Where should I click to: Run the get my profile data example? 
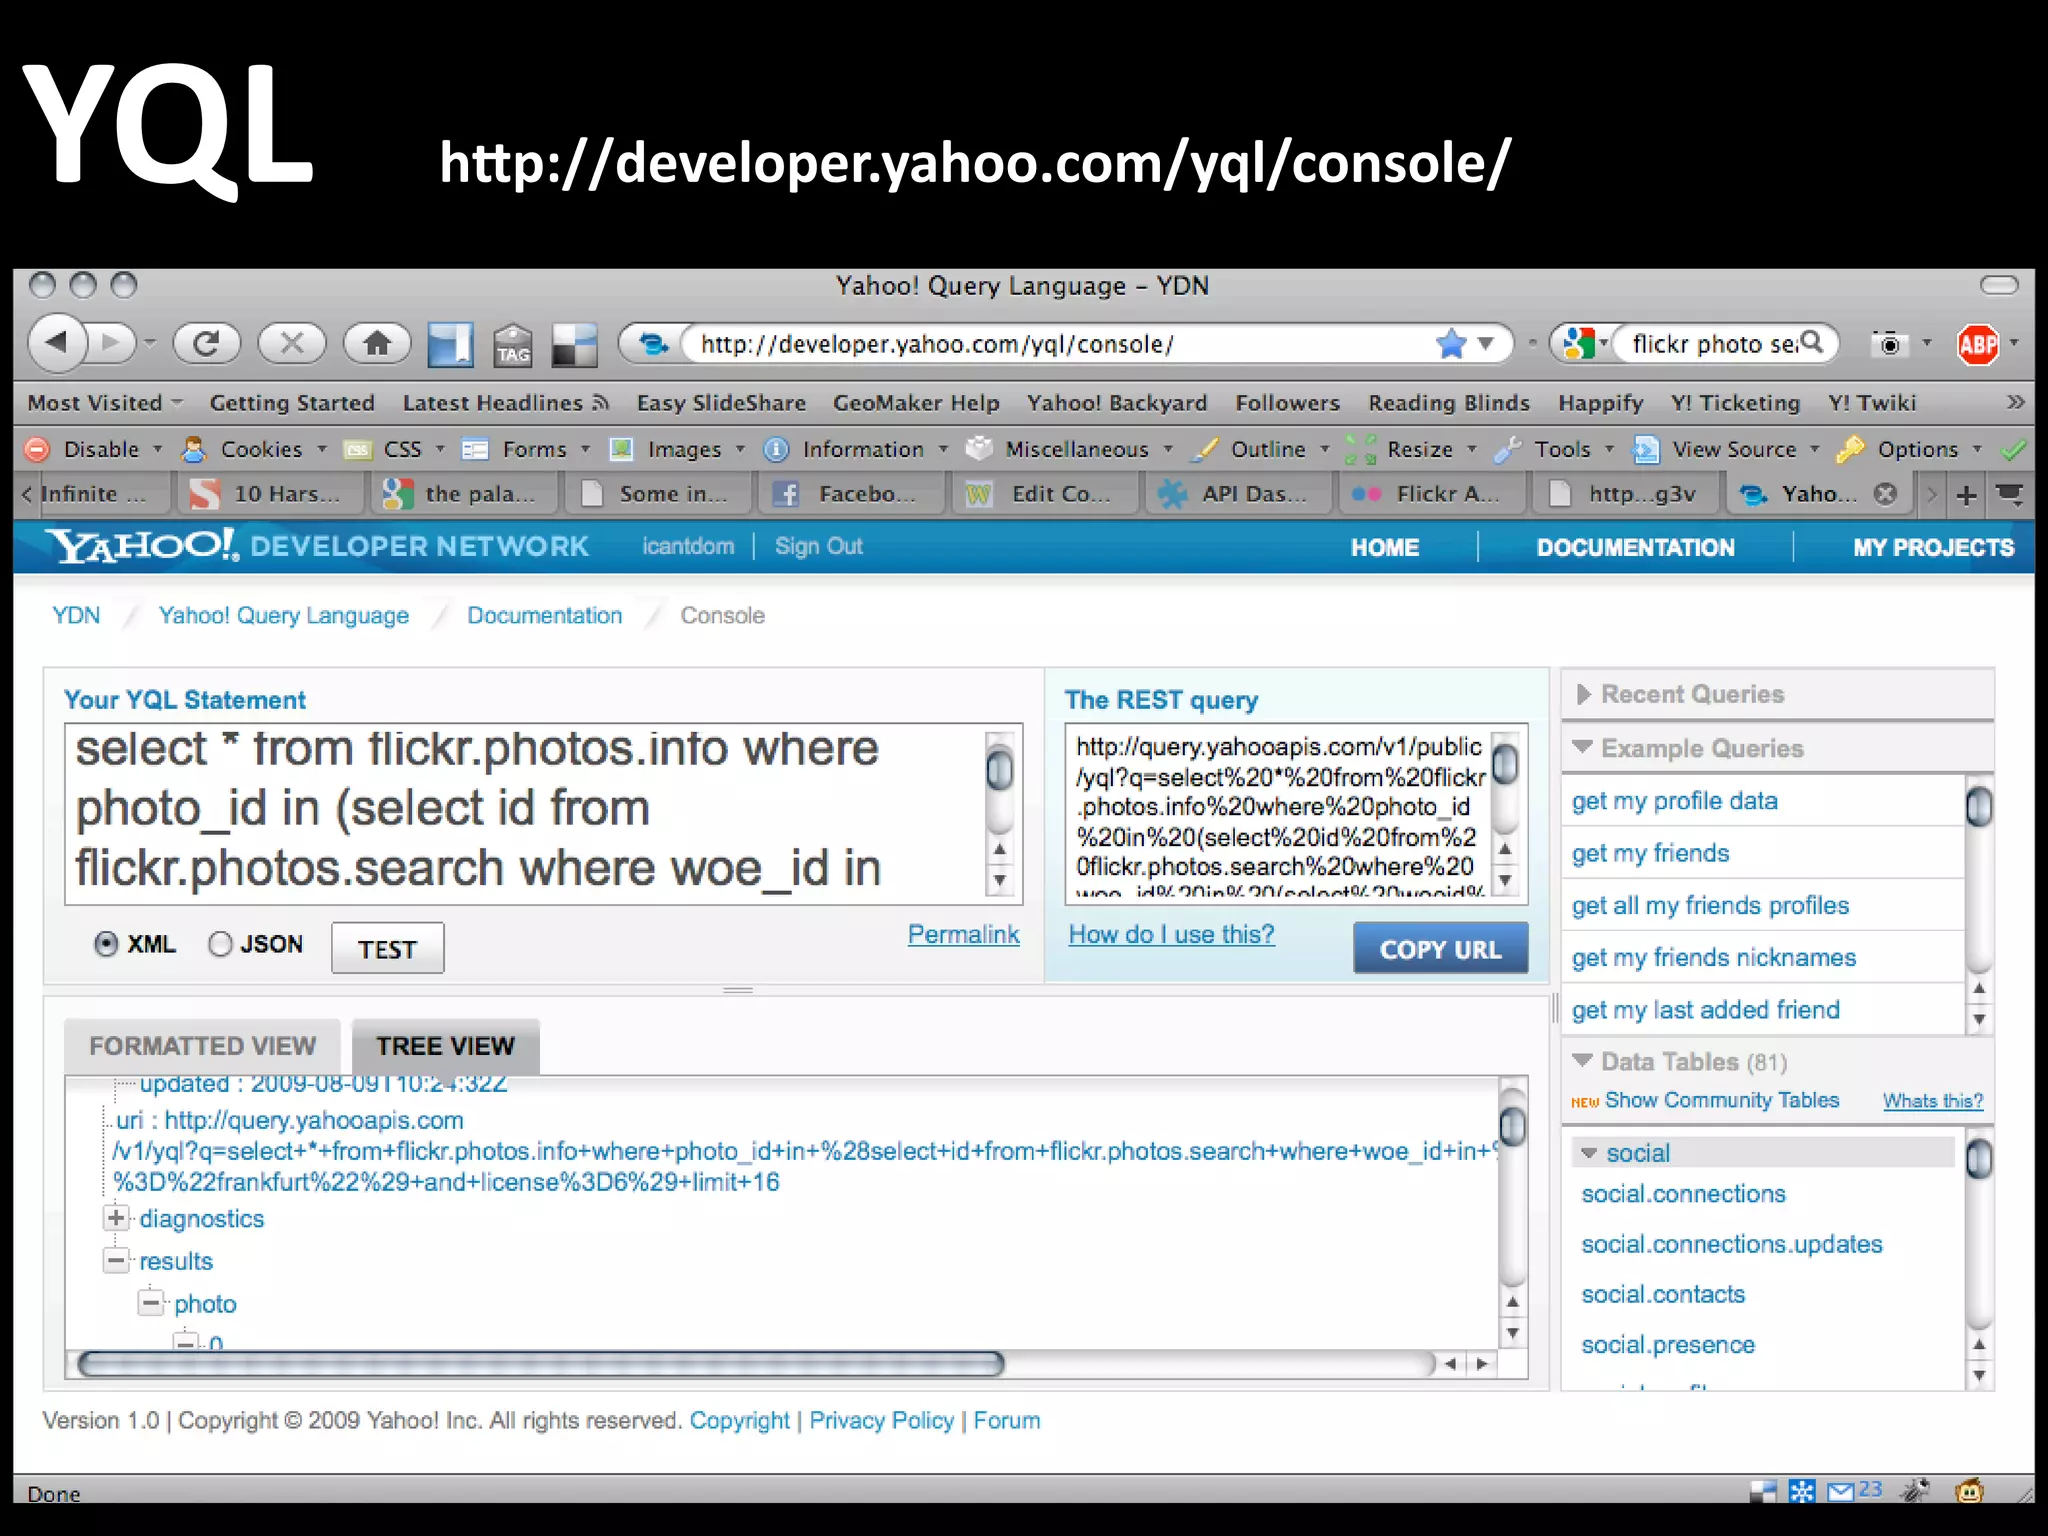pyautogui.click(x=1674, y=801)
